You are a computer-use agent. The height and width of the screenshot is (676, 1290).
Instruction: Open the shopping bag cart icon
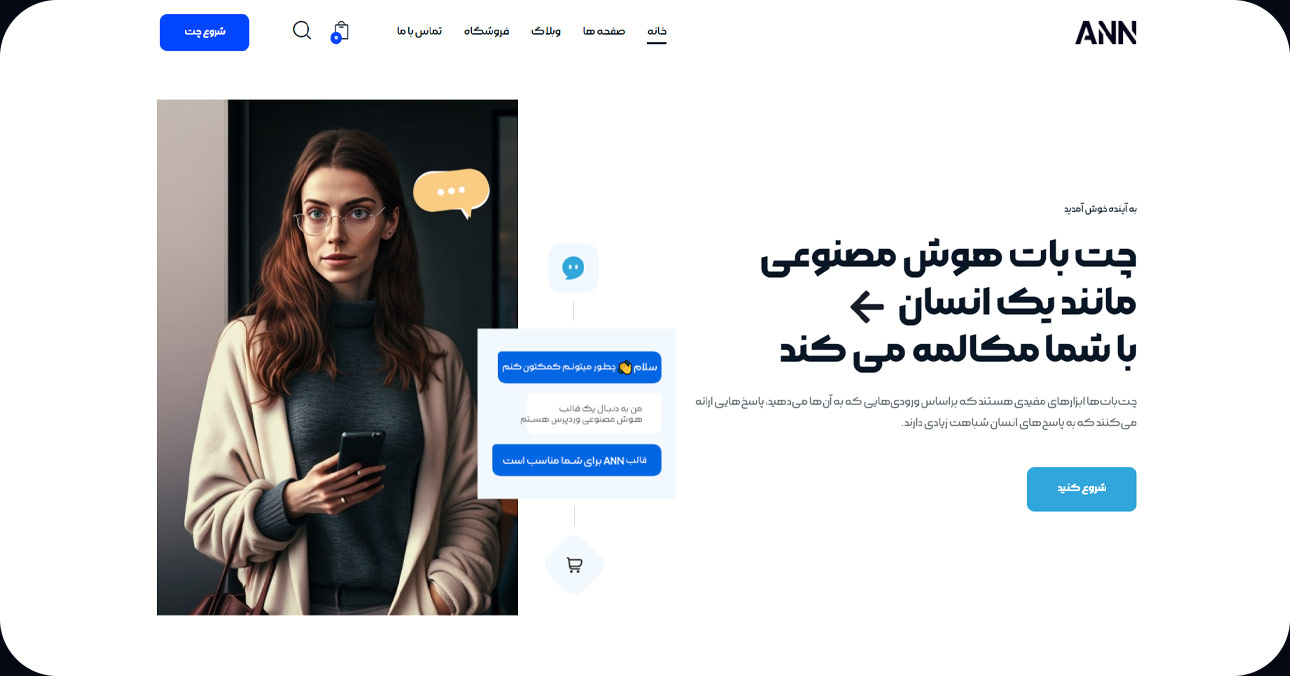pos(341,30)
